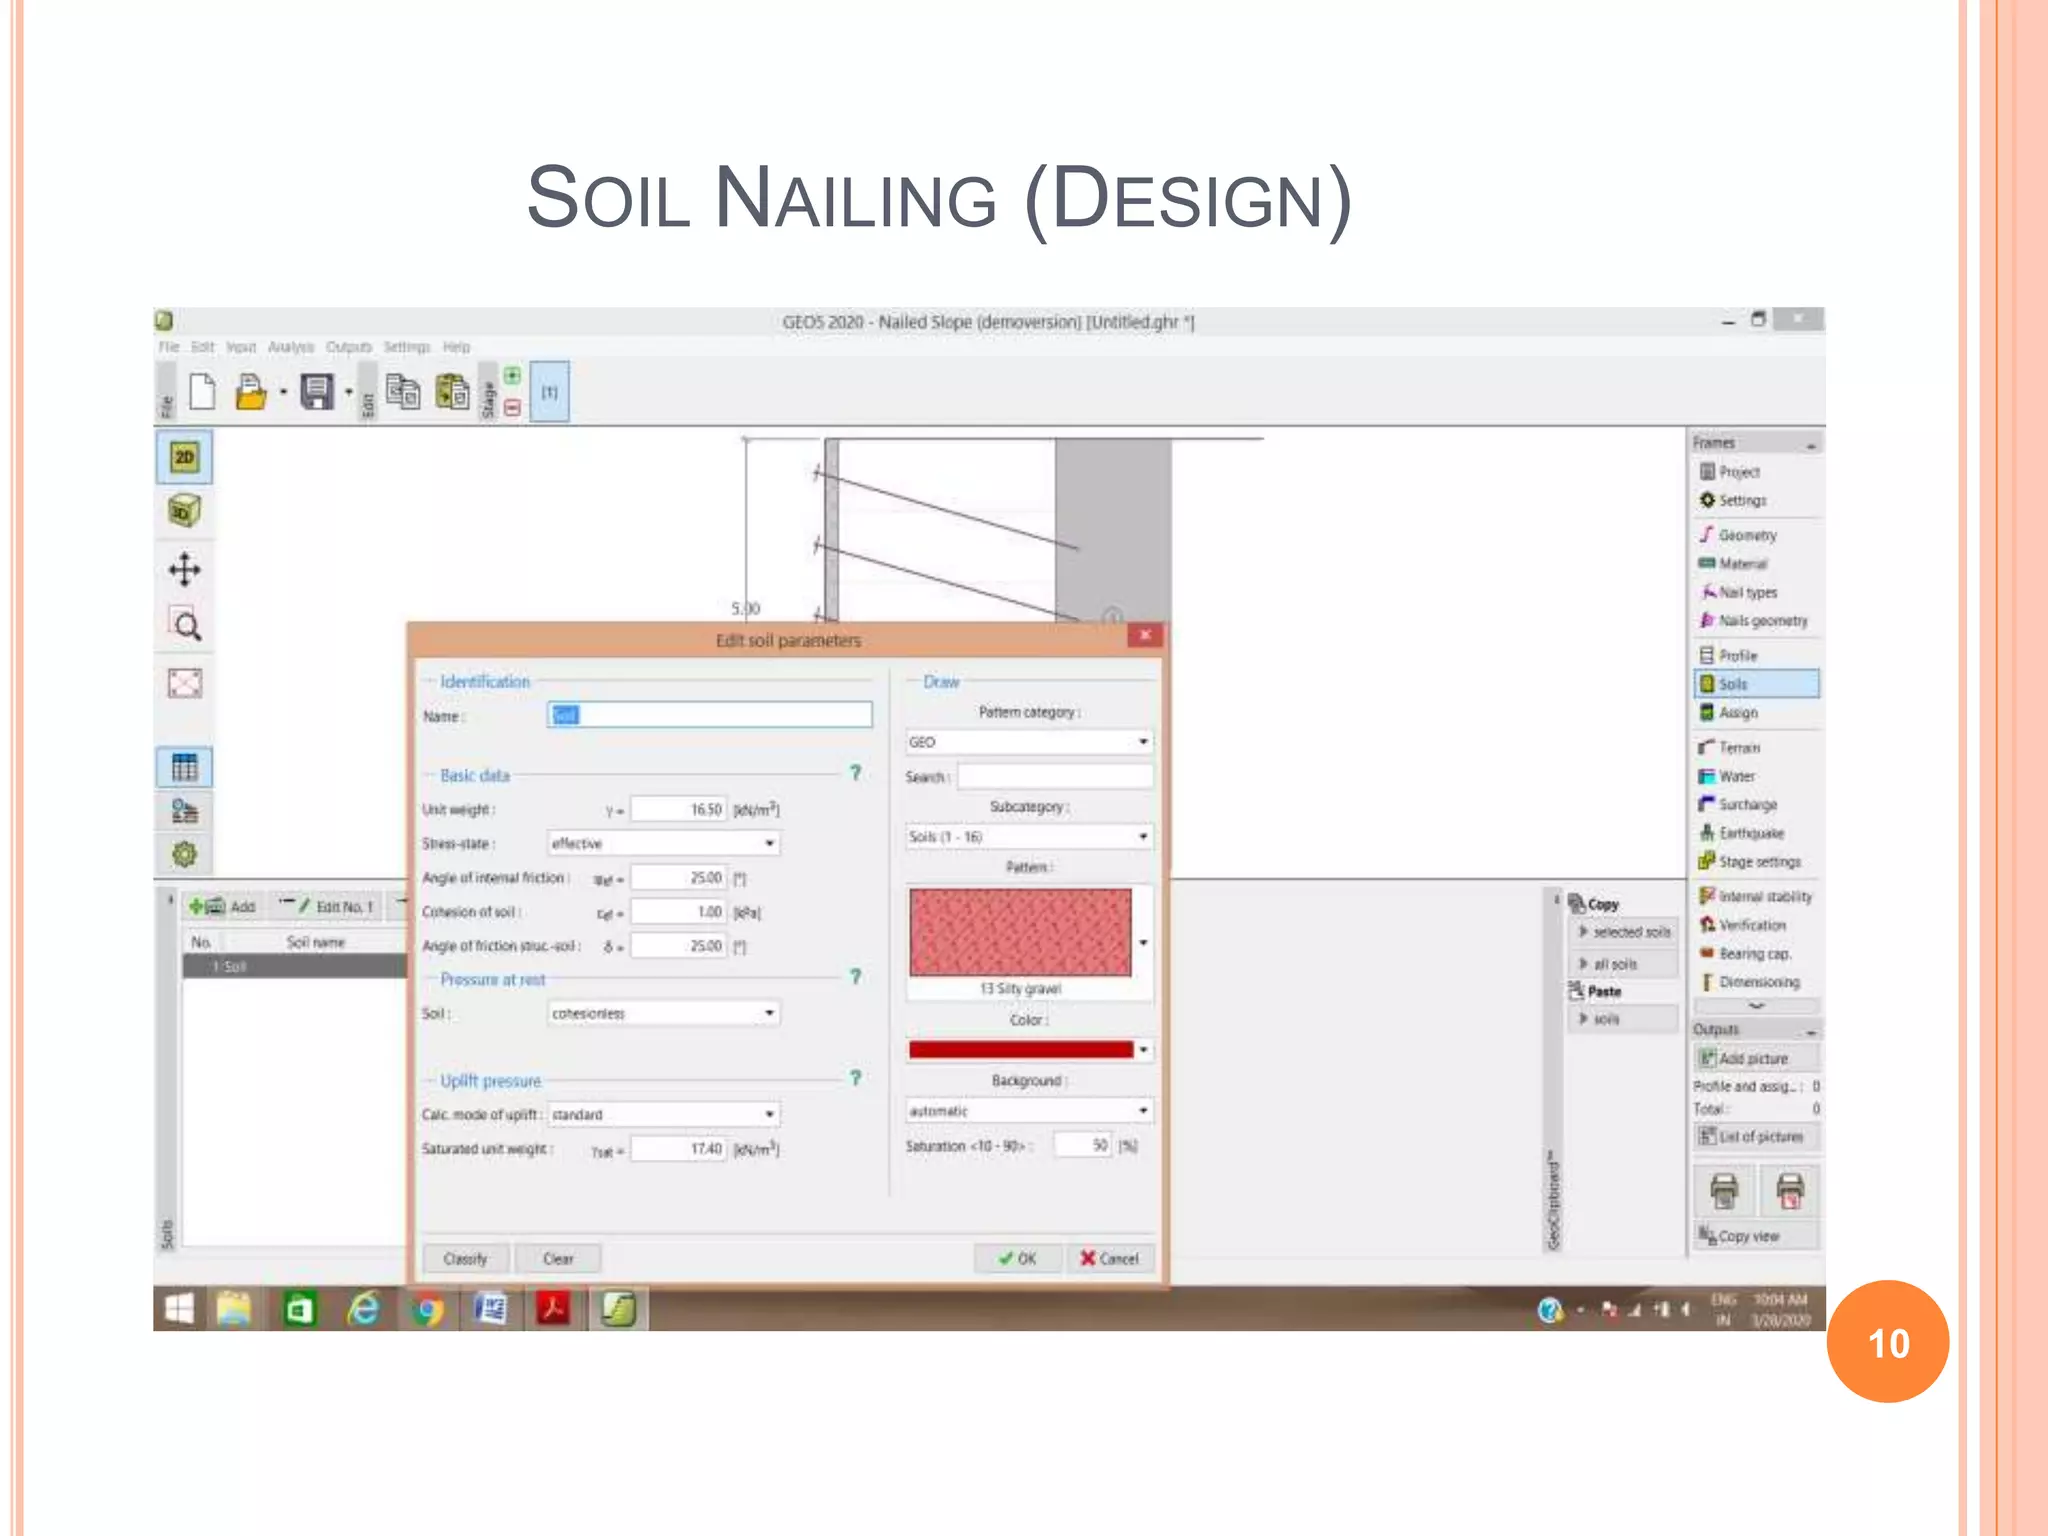This screenshot has width=2048, height=1536.
Task: Open the Geometry frame
Action: click(1747, 535)
